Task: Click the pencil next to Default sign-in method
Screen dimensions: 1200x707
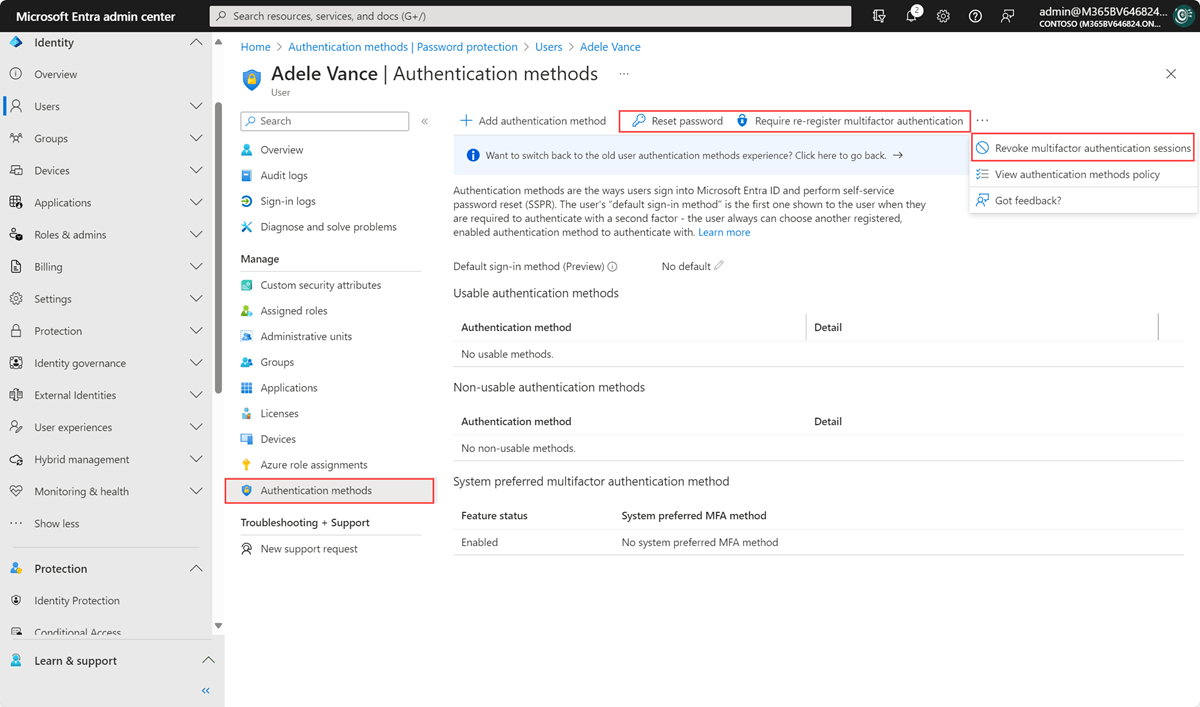Action: coord(718,266)
